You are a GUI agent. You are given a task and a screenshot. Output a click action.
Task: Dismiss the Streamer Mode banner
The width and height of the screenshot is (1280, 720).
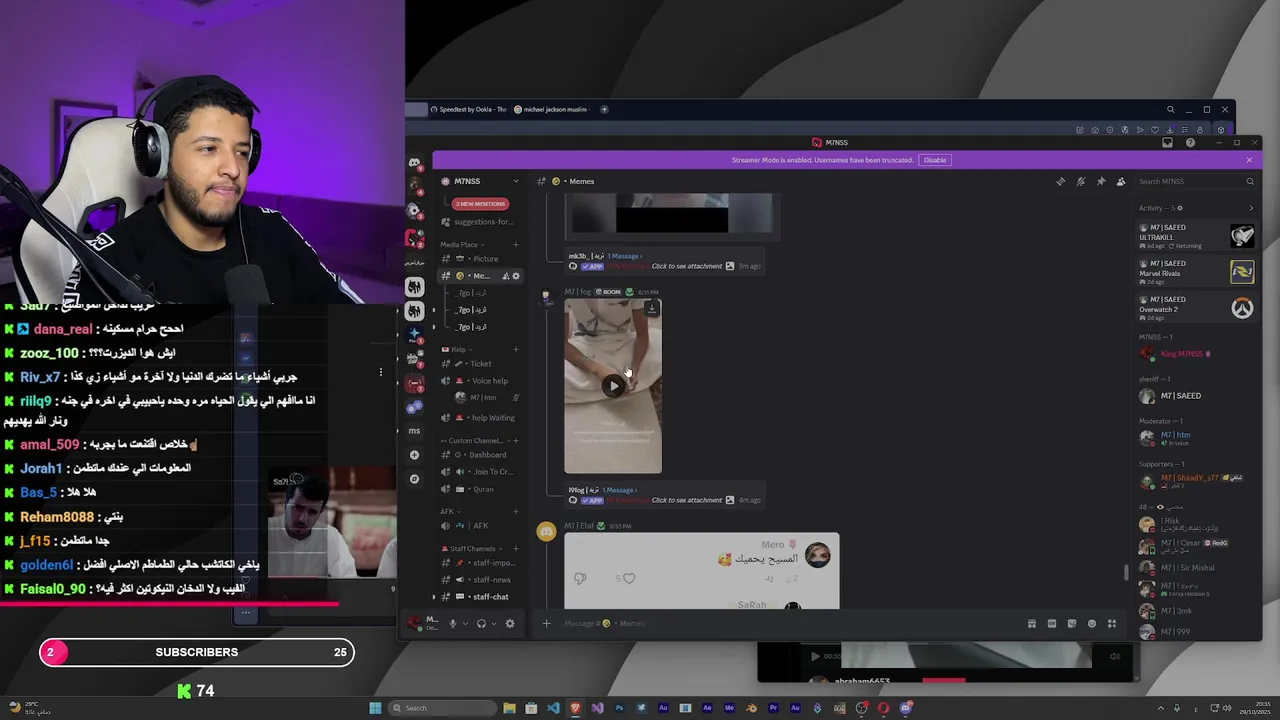pos(1249,160)
